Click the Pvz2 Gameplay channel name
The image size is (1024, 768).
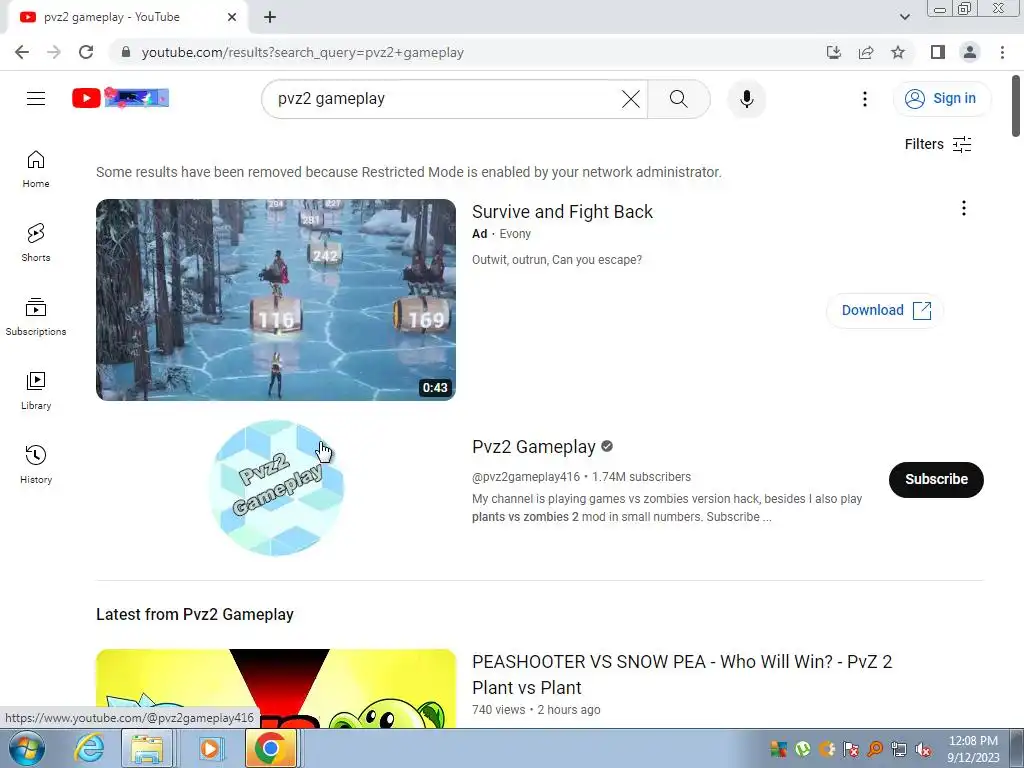click(534, 447)
